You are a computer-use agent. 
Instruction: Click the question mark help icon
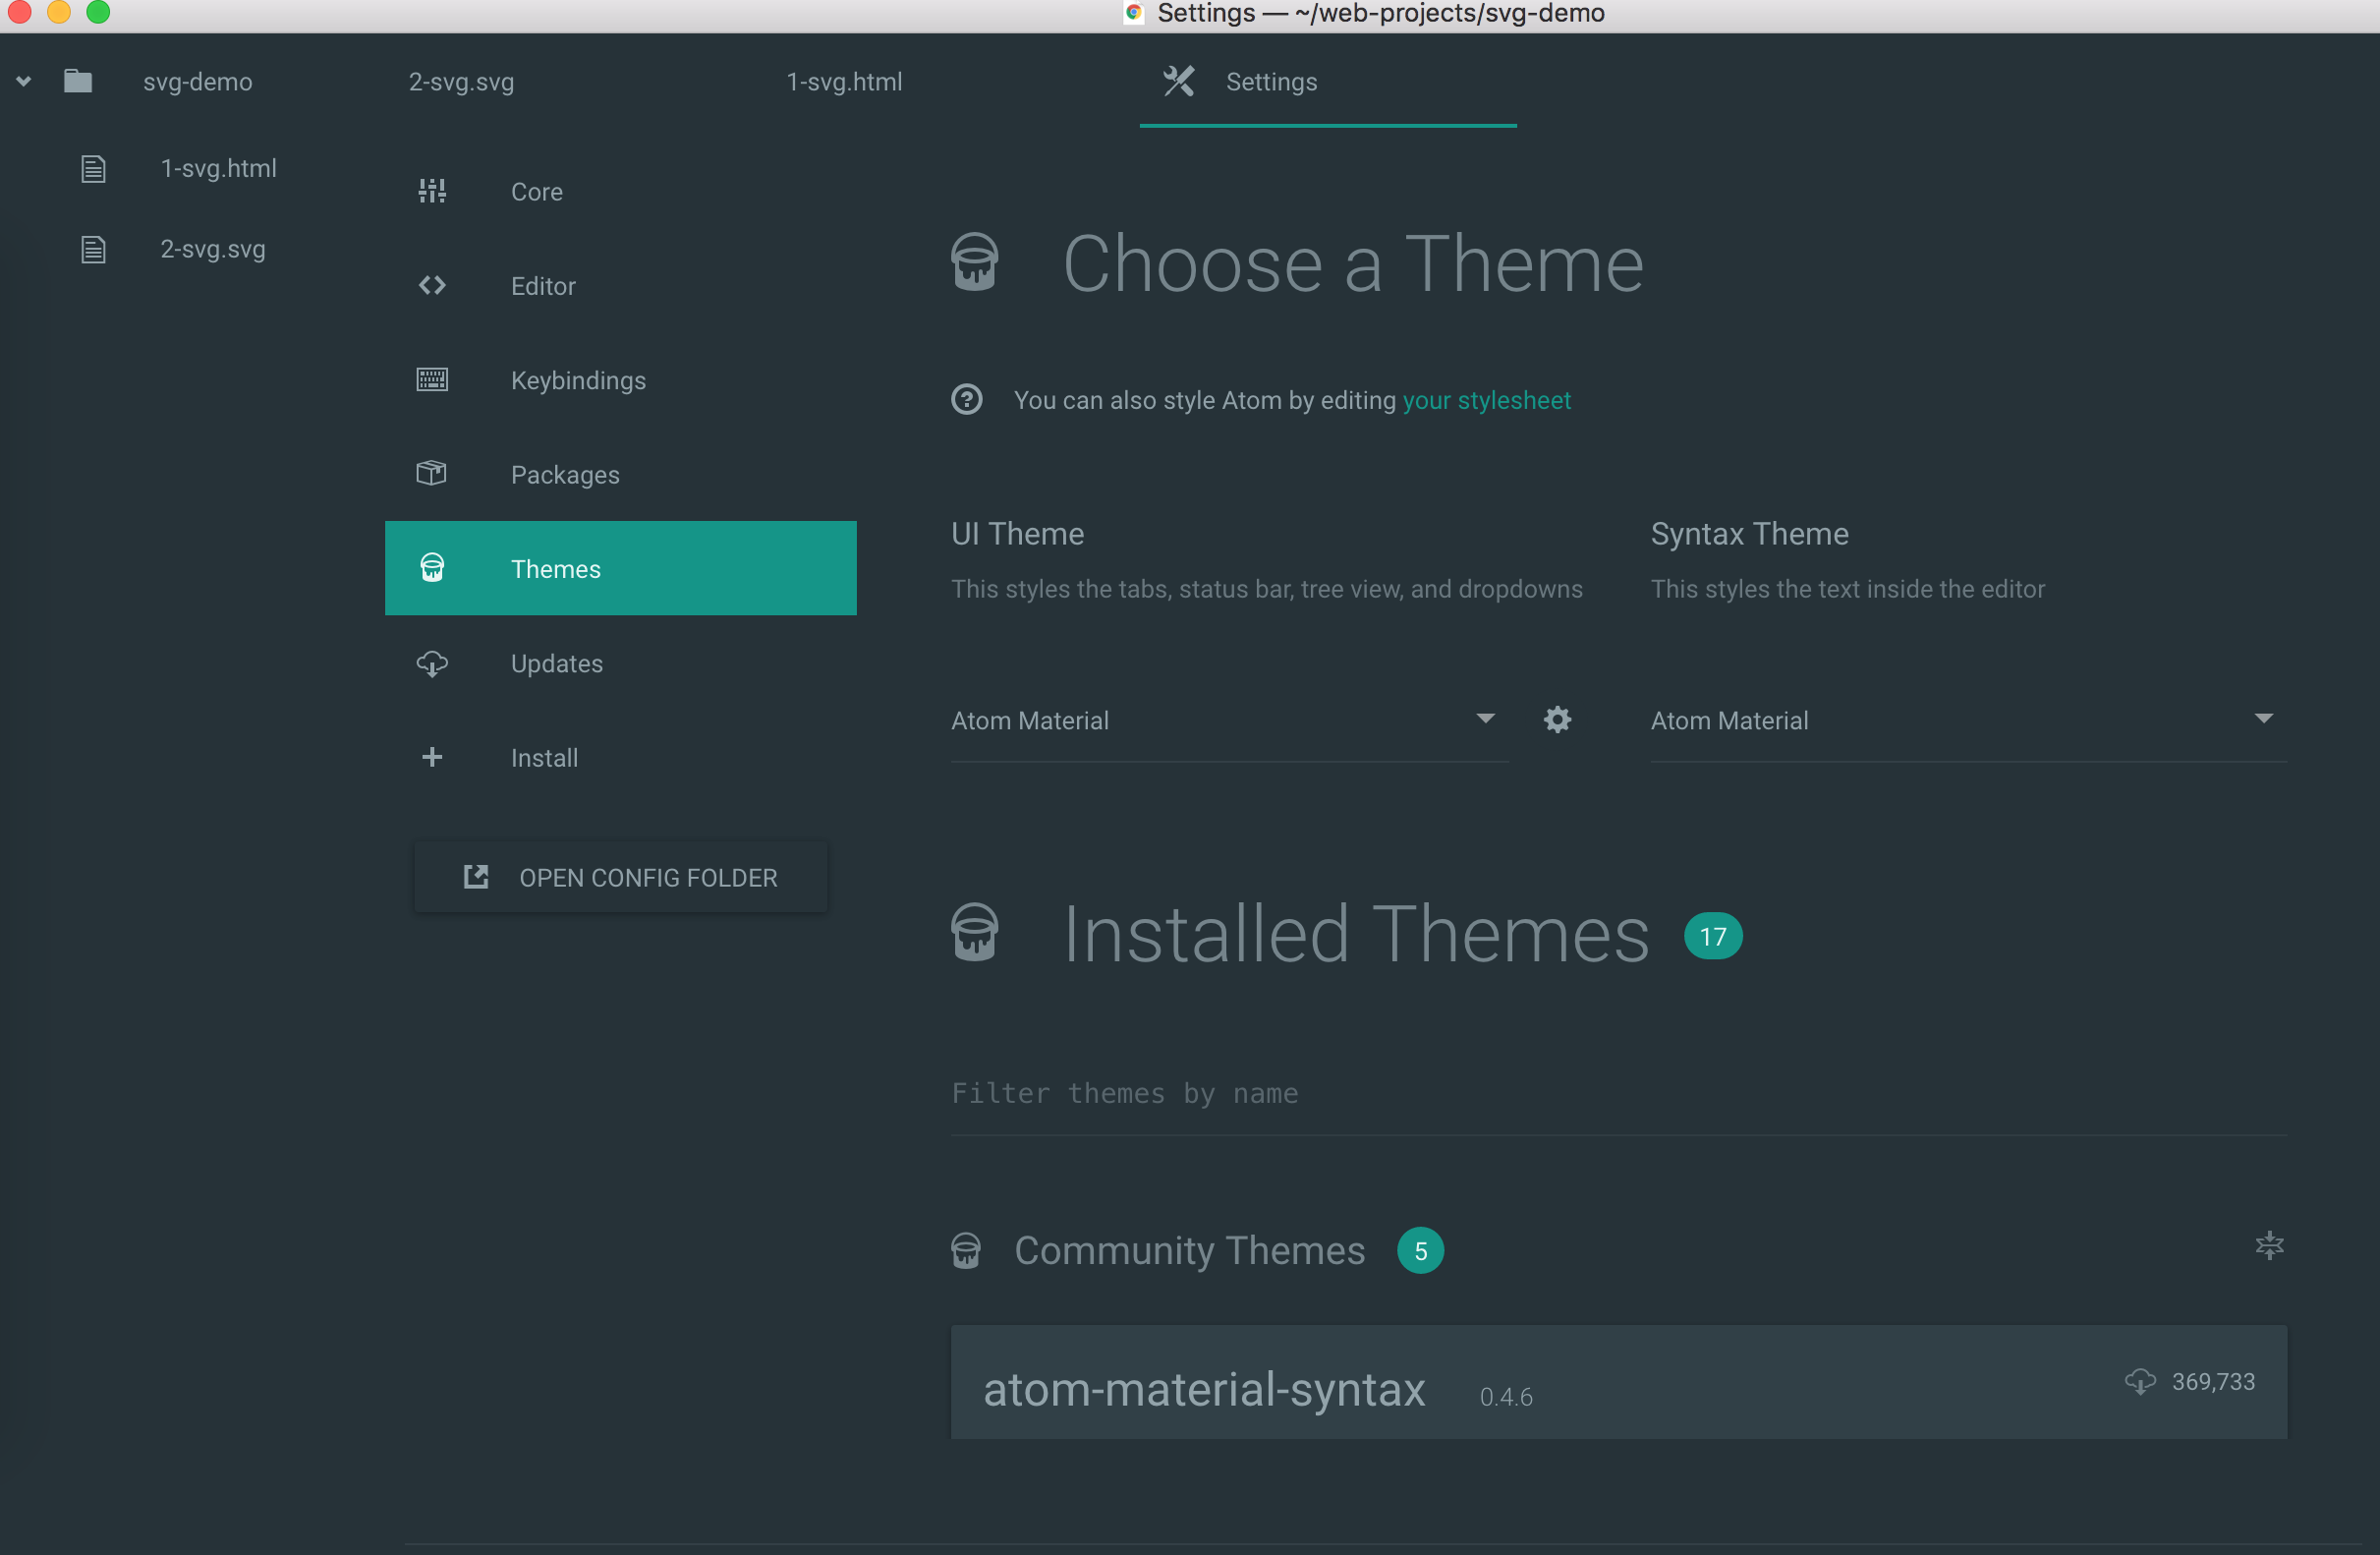point(966,400)
